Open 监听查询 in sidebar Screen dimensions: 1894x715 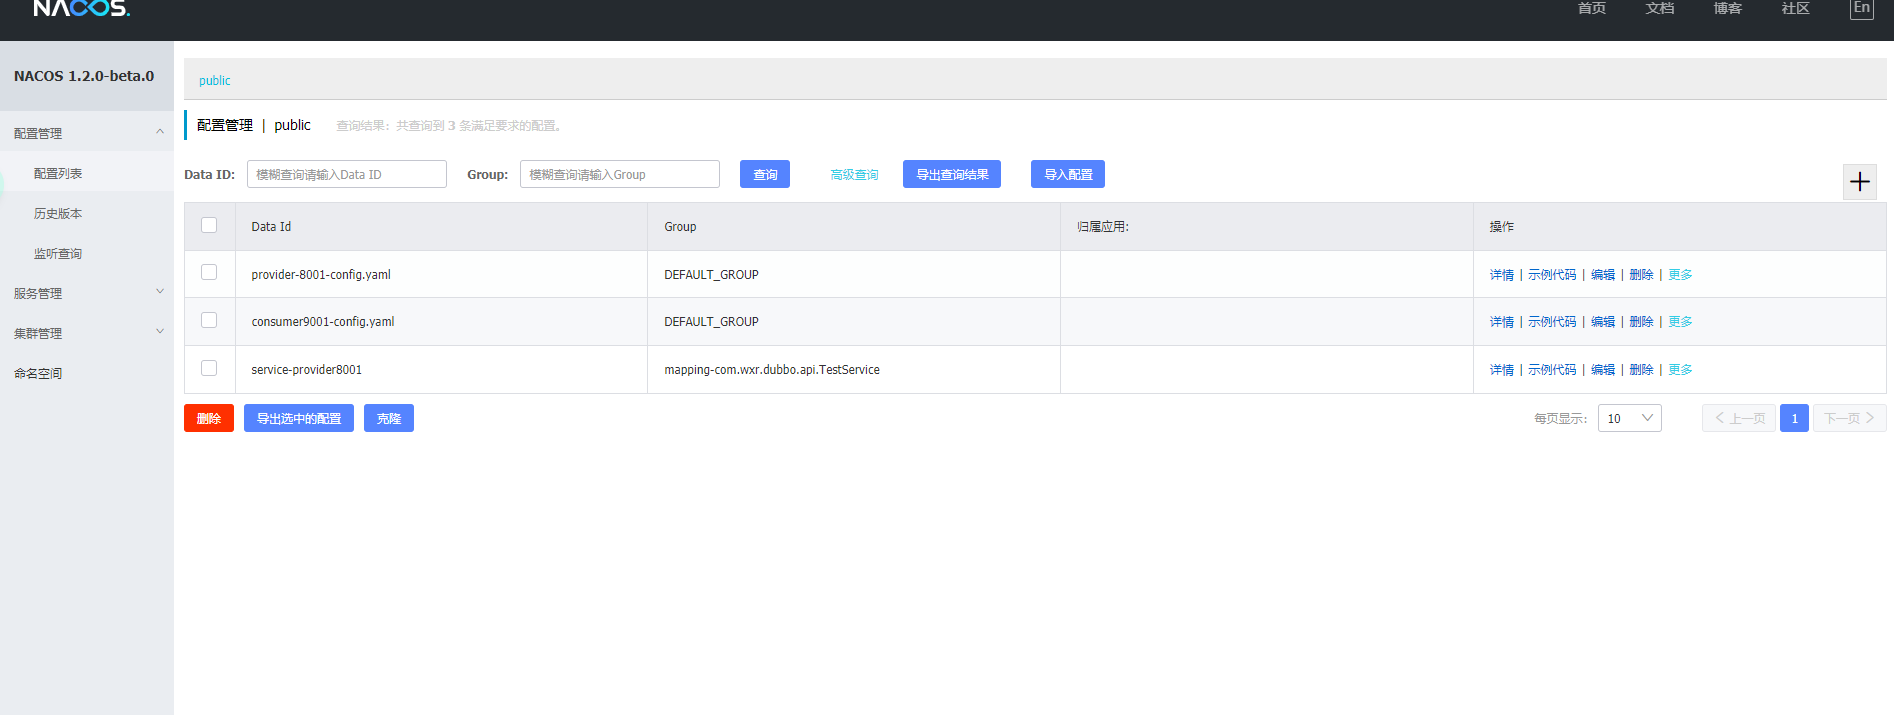[x=58, y=253]
